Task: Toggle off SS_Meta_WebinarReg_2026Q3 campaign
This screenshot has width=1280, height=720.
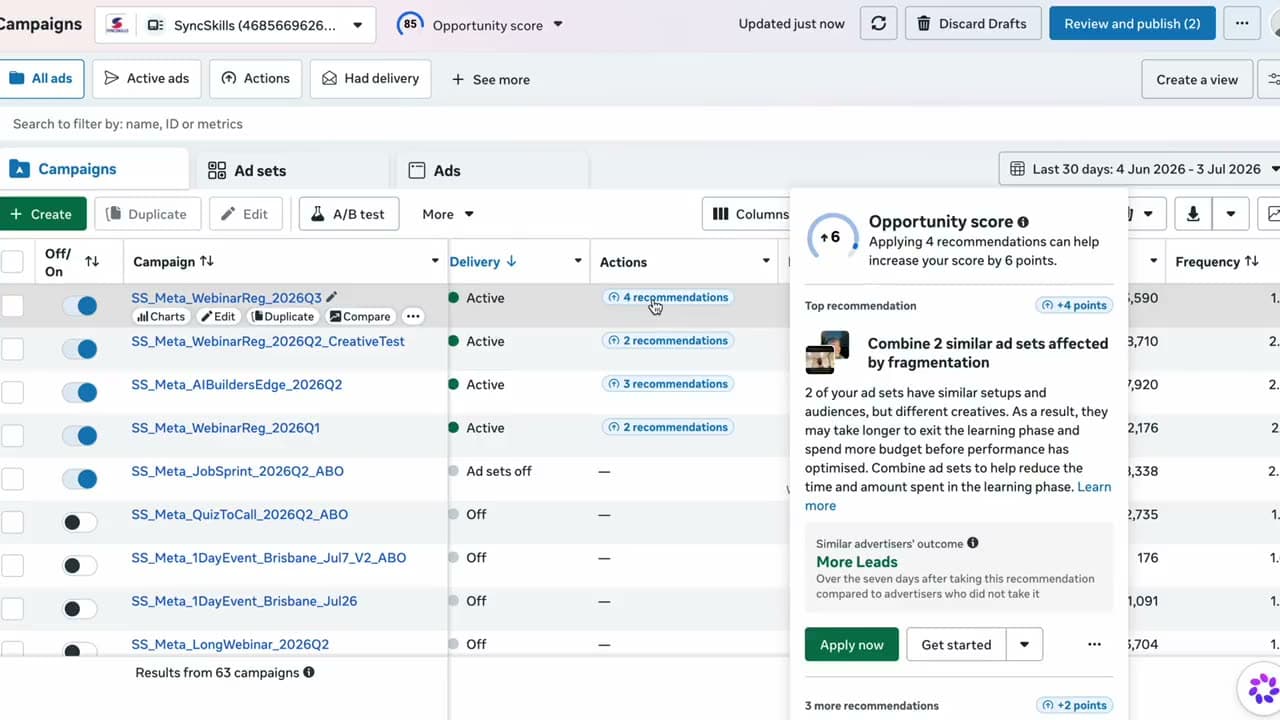Action: 79,306
